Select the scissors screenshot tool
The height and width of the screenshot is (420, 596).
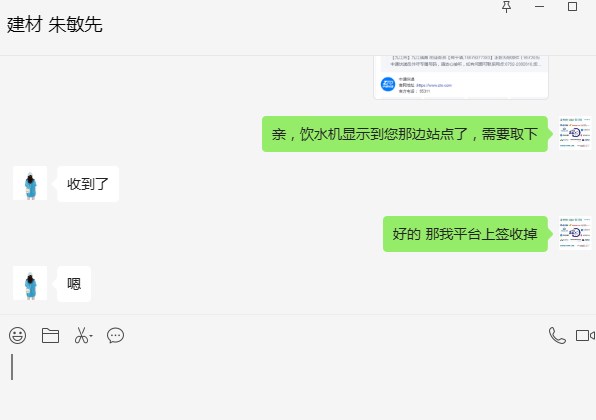coord(81,336)
